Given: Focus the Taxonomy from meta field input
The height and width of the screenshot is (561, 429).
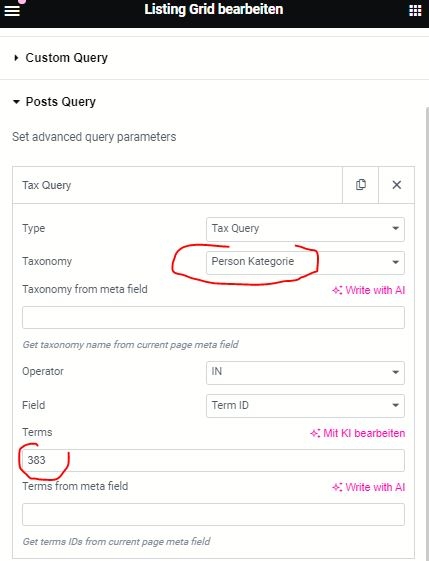Looking at the screenshot, I should point(213,317).
